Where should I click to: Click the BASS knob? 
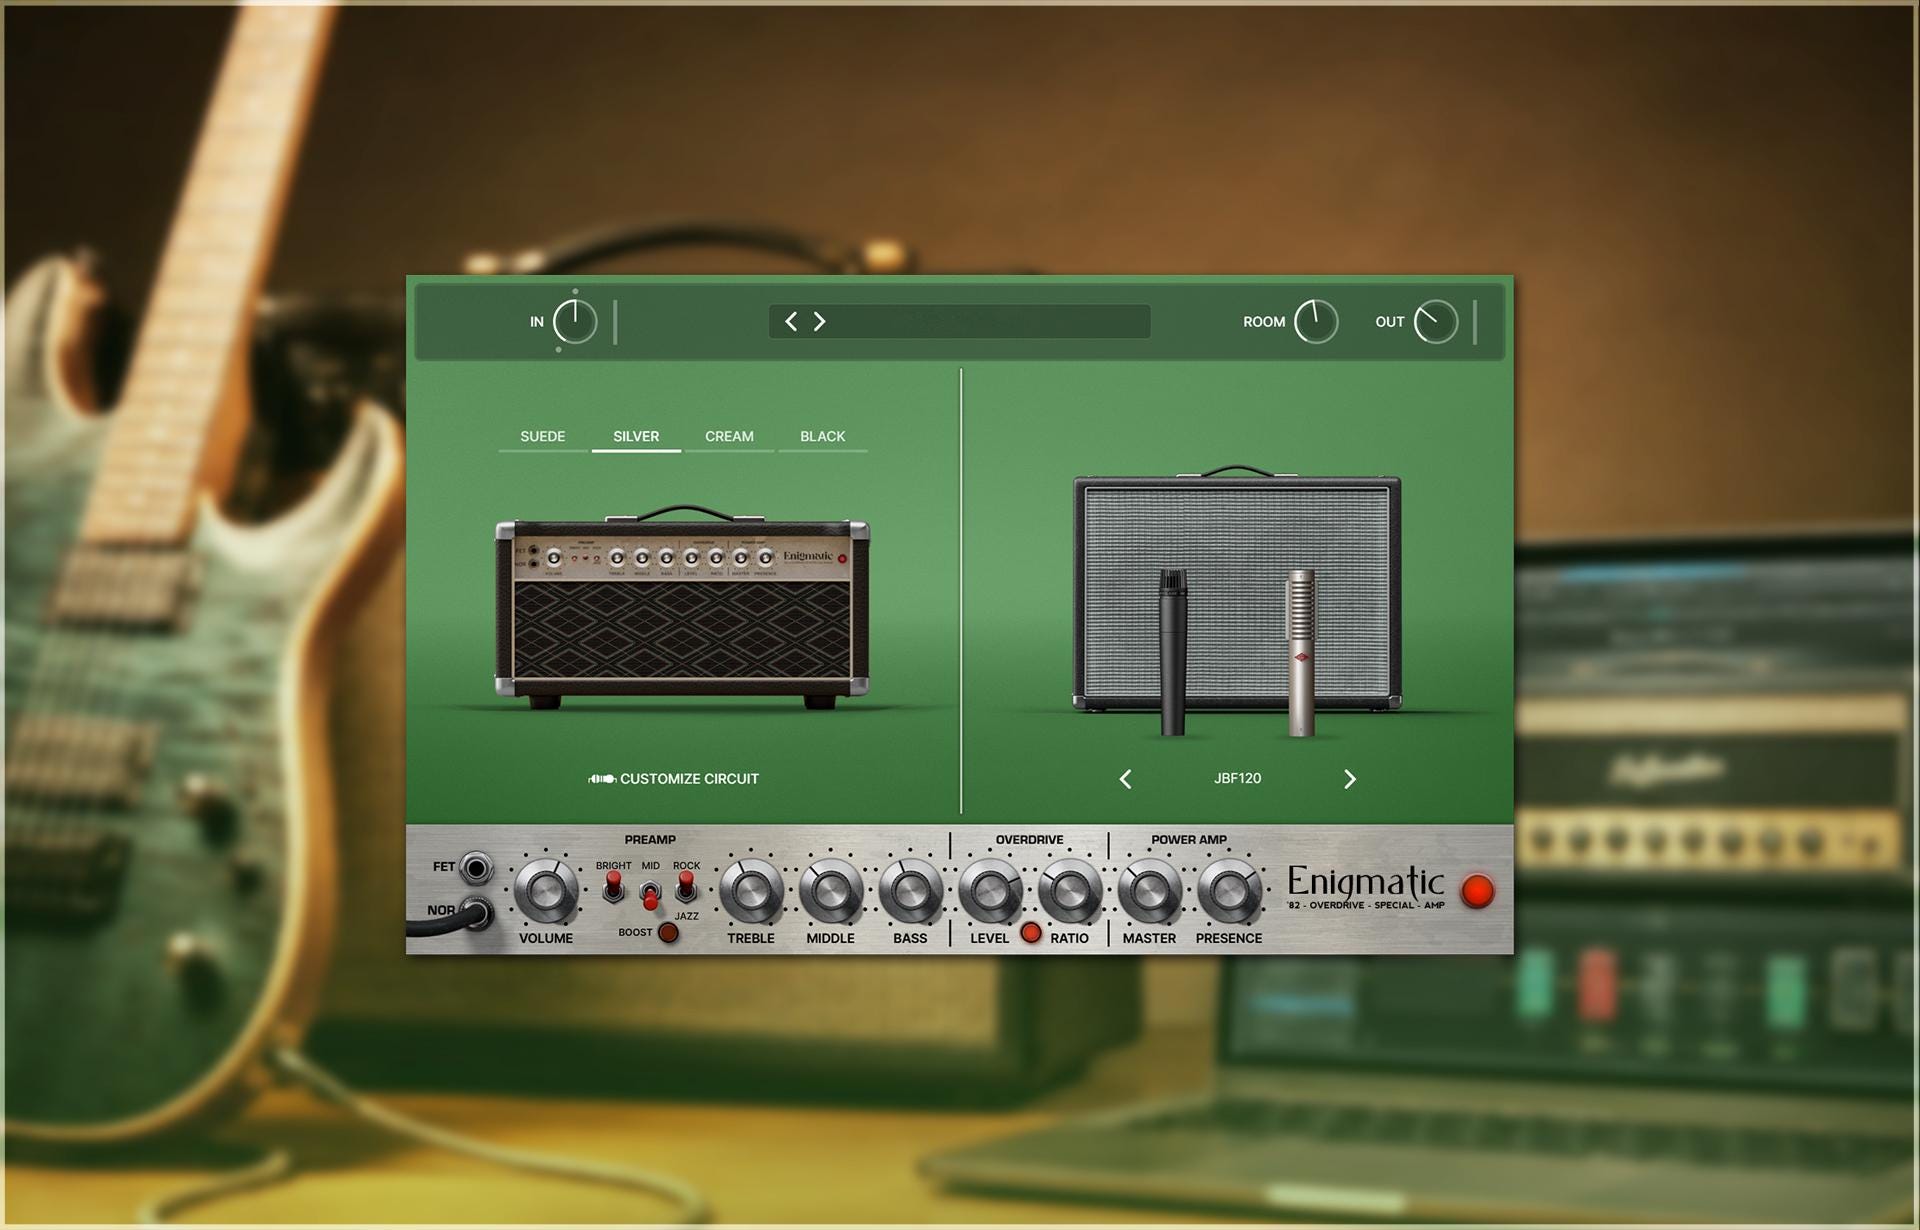click(x=910, y=890)
